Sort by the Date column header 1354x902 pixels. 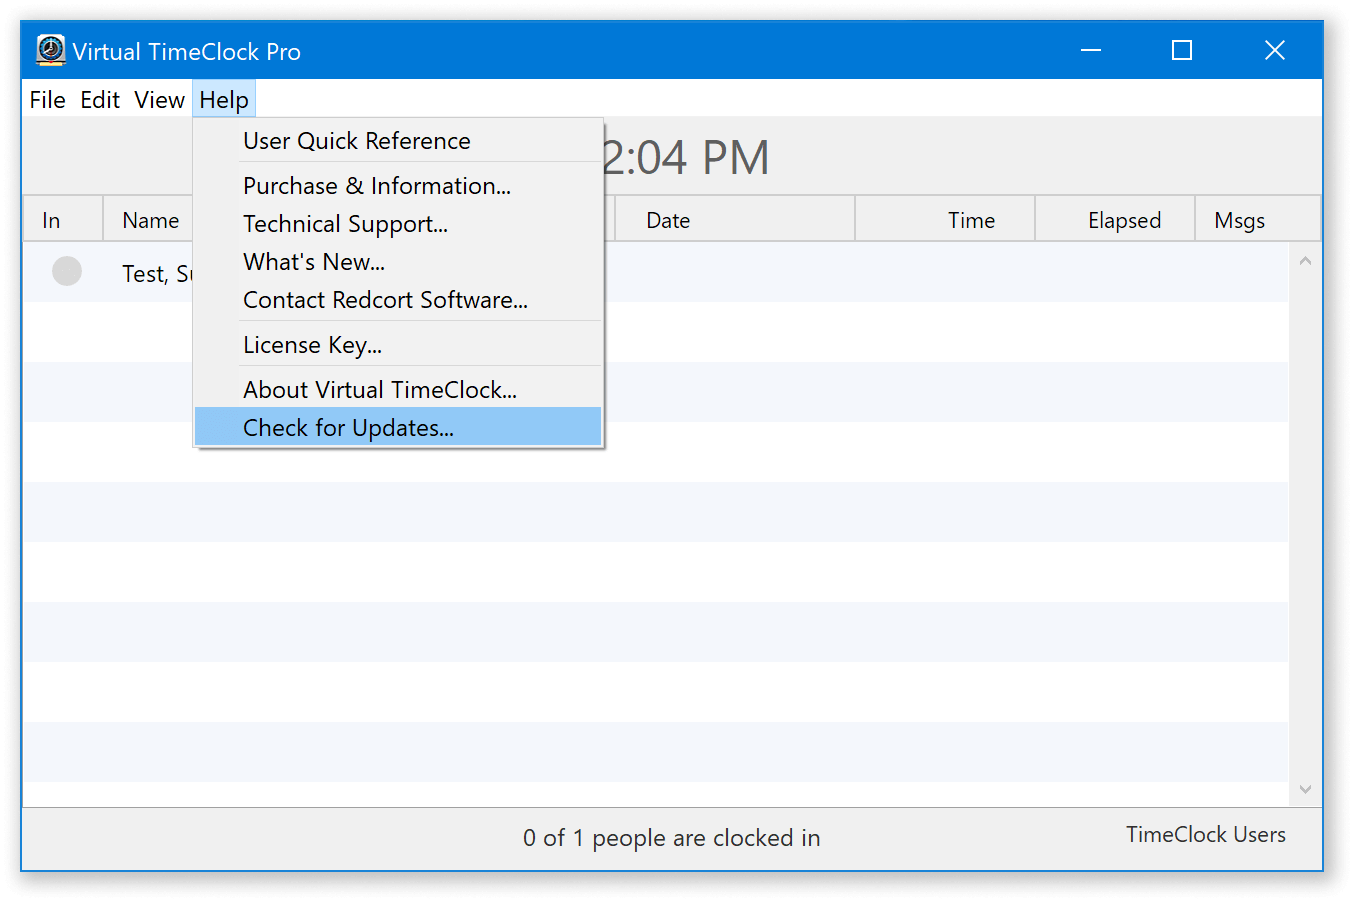tap(735, 220)
